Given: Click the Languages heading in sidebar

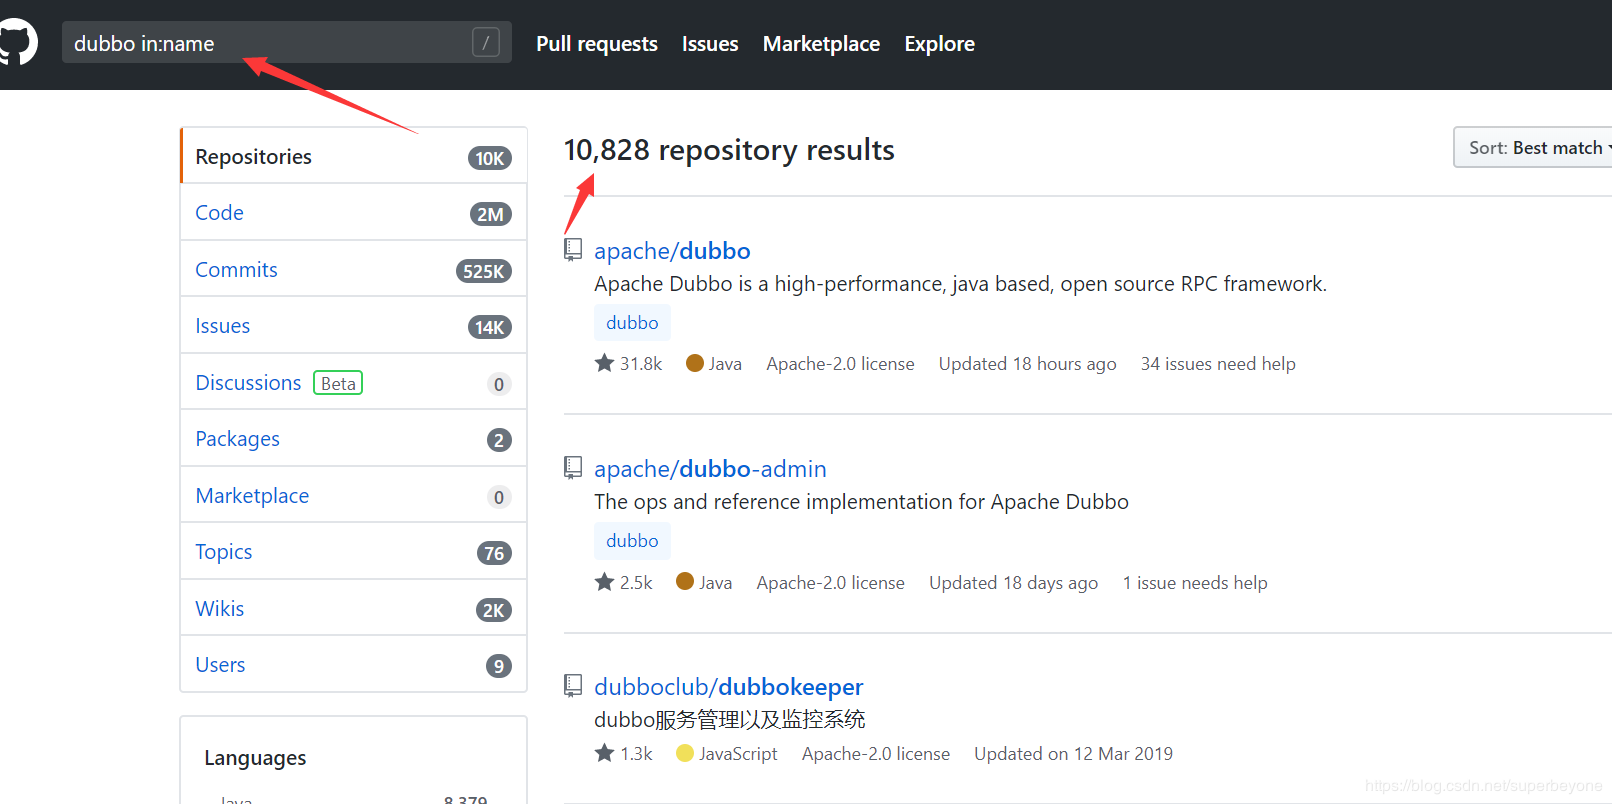Looking at the screenshot, I should point(255,758).
